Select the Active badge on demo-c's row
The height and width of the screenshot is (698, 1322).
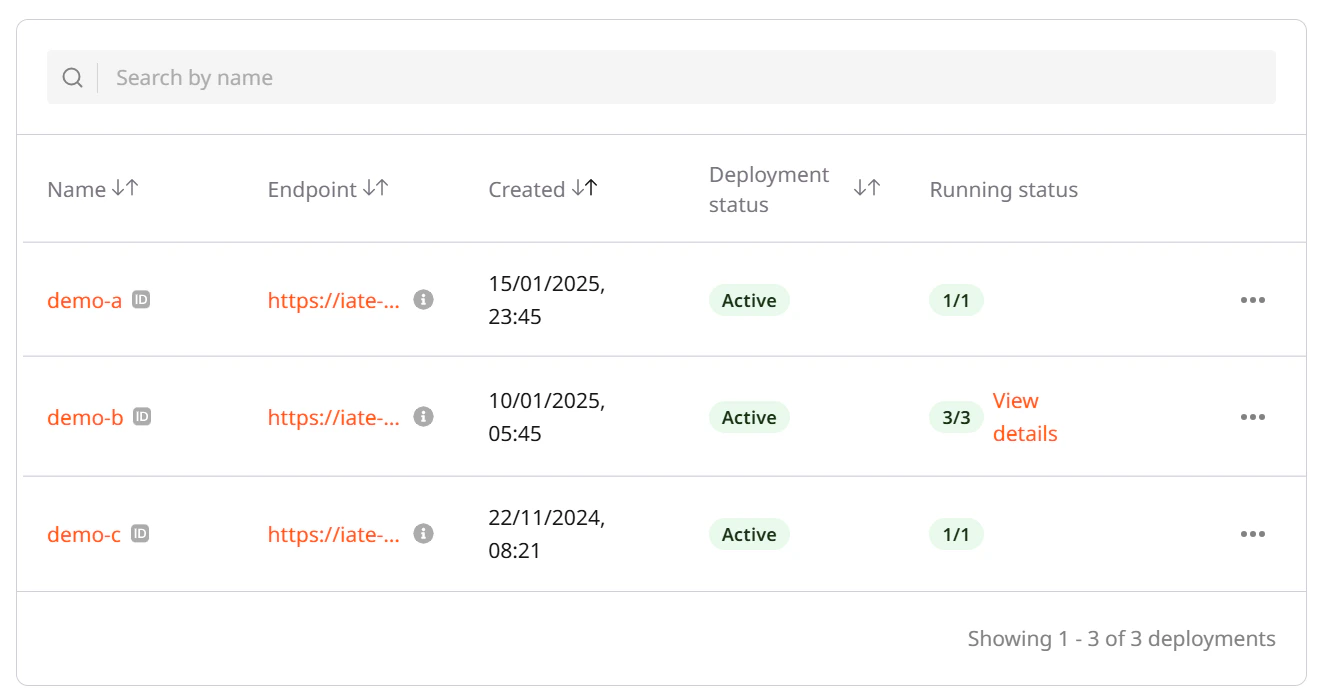tap(749, 534)
